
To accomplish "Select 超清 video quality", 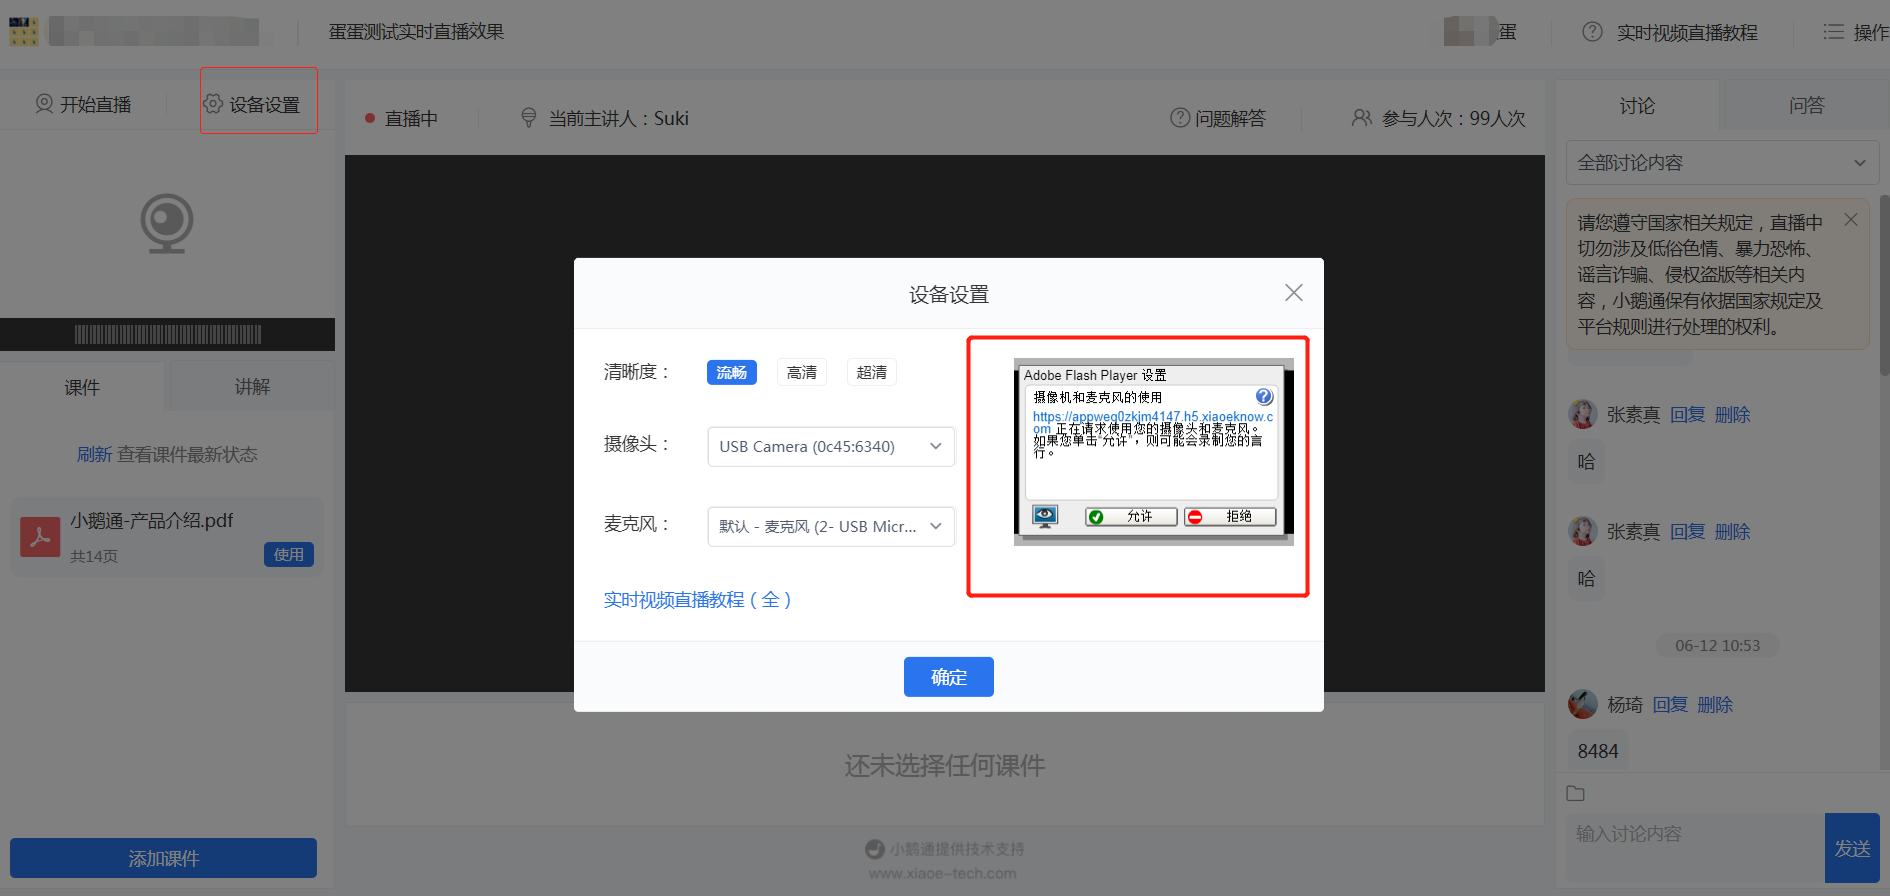I will (871, 373).
